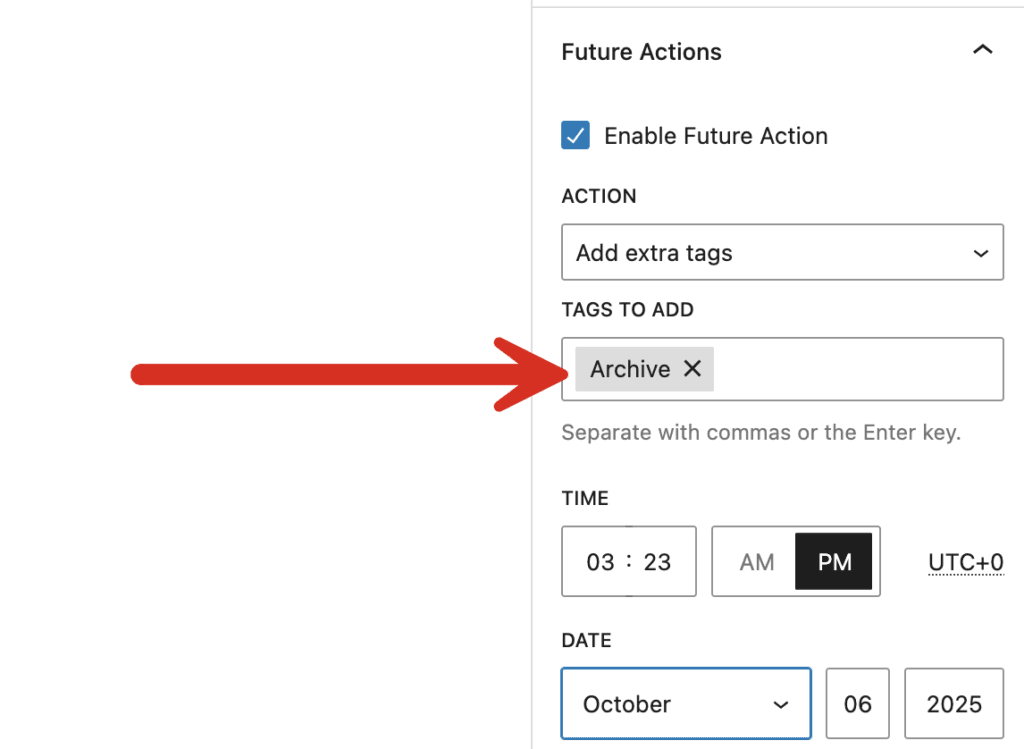The height and width of the screenshot is (749, 1024).
Task: Click the Enable Future Action label
Action: click(715, 135)
